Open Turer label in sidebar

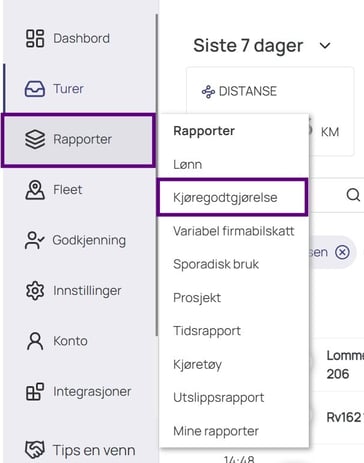[x=68, y=89]
